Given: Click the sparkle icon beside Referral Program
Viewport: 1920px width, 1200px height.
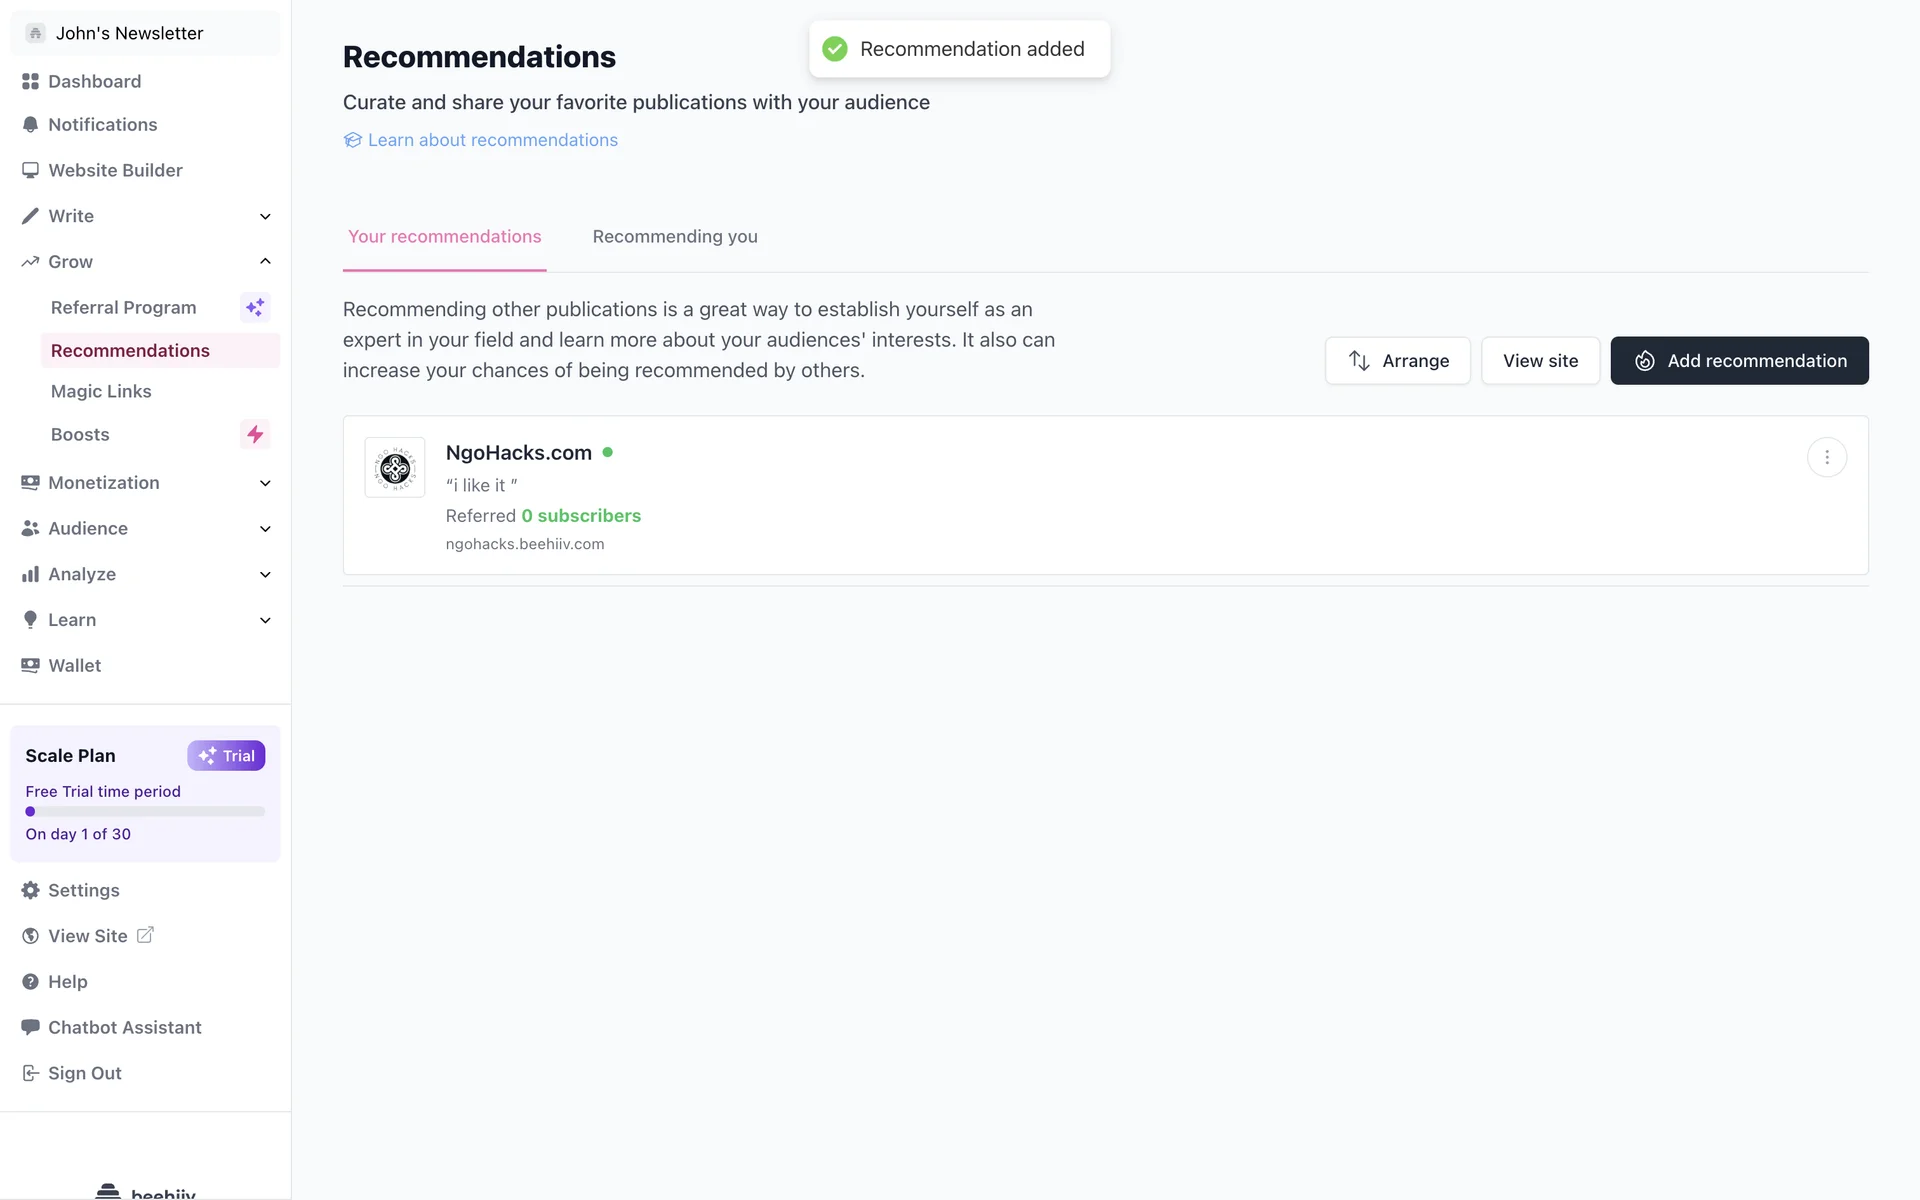Looking at the screenshot, I should [255, 307].
